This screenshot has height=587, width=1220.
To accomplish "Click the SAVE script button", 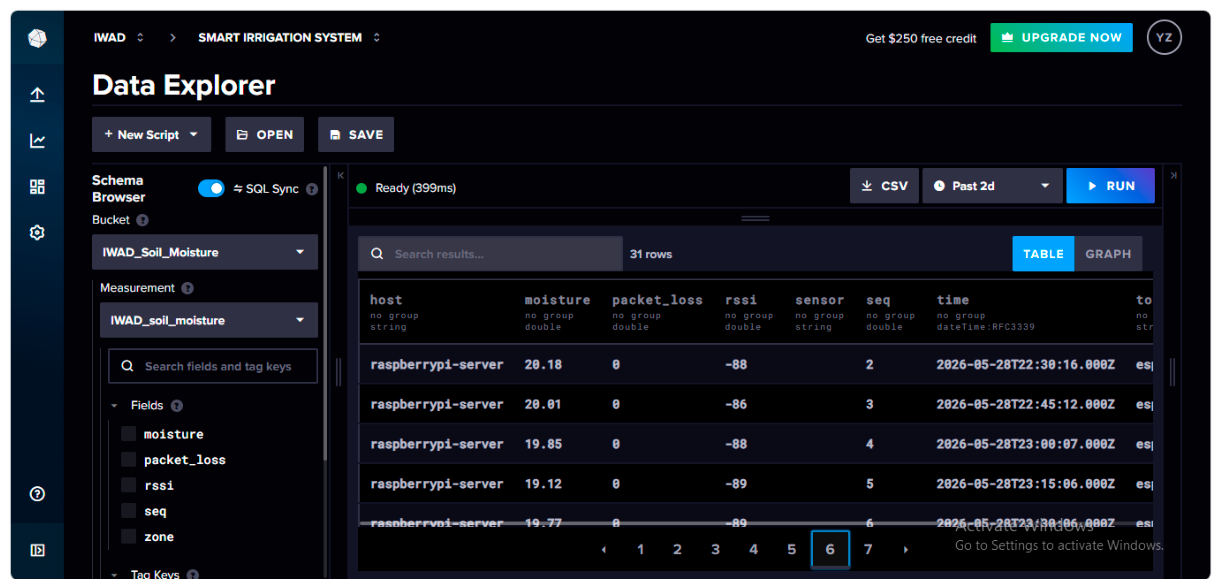I will [356, 135].
